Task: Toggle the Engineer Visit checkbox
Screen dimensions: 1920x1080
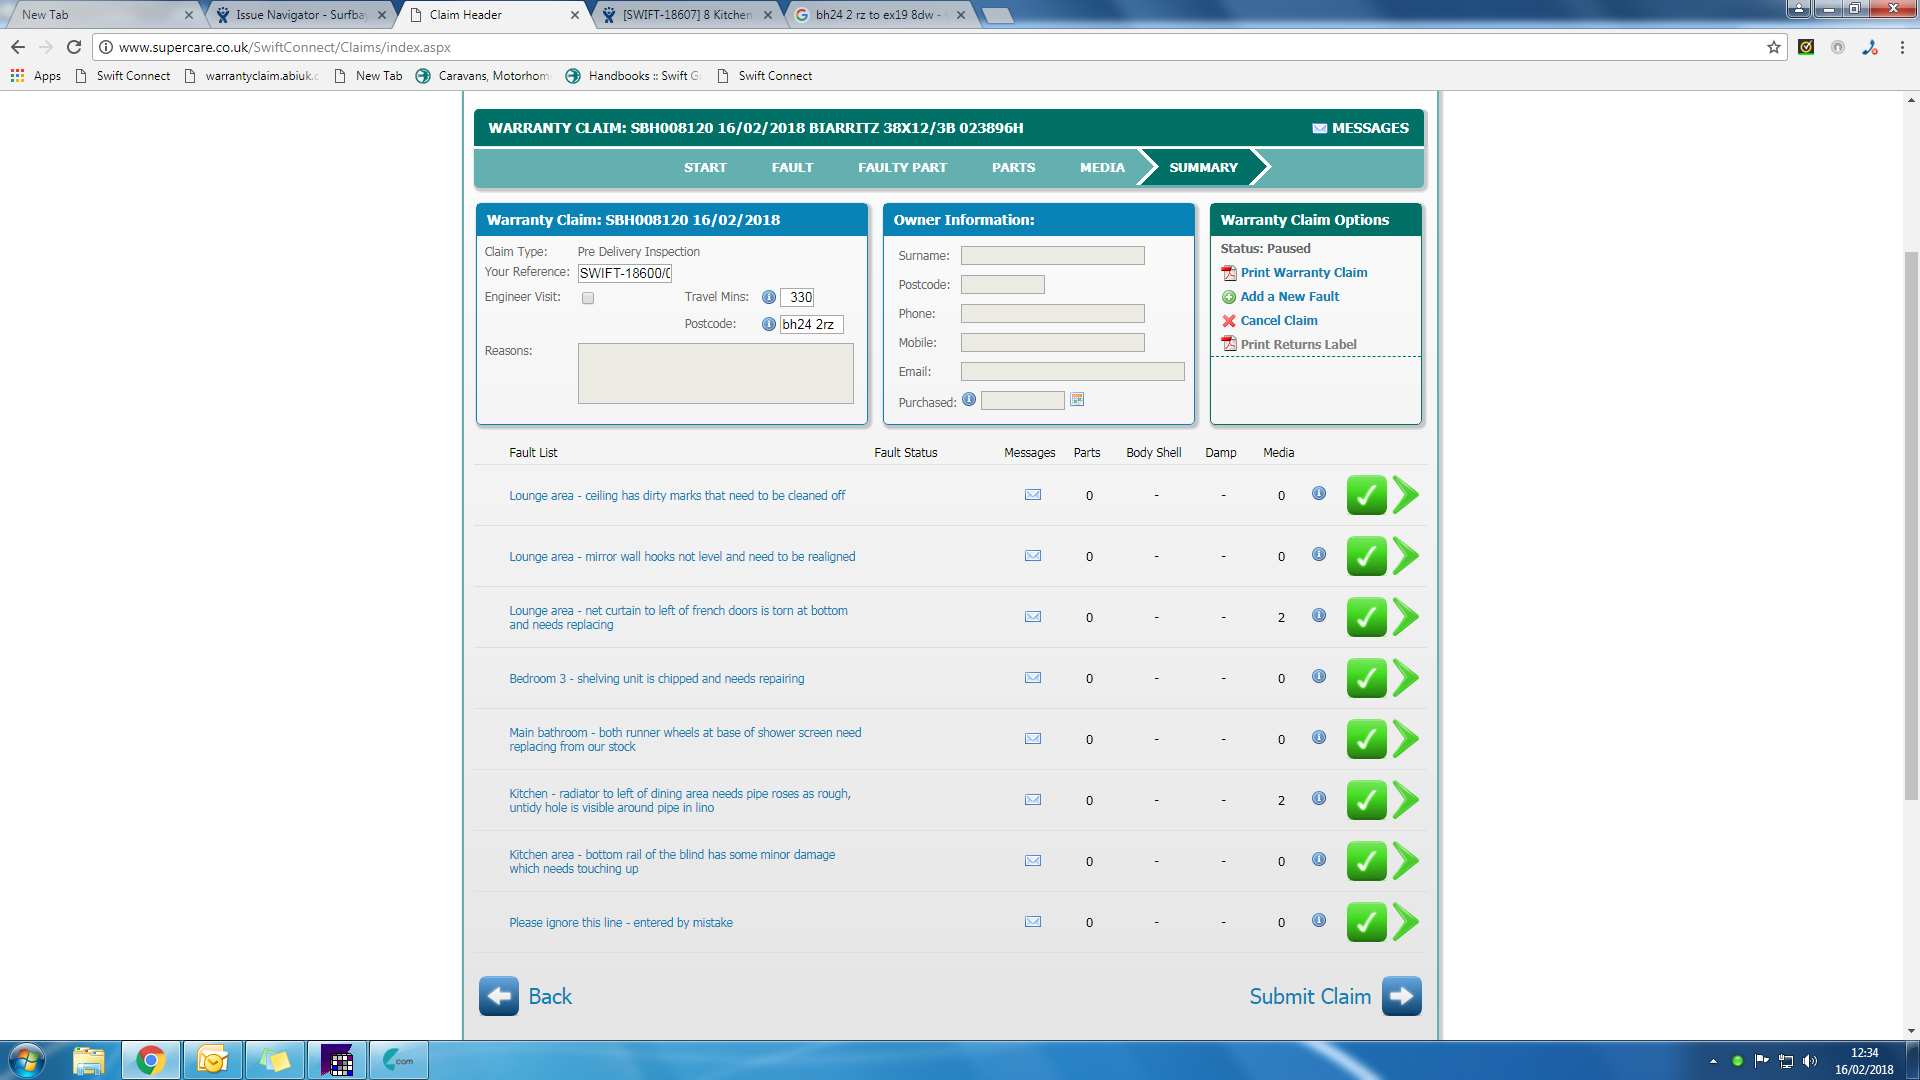Action: 588,298
